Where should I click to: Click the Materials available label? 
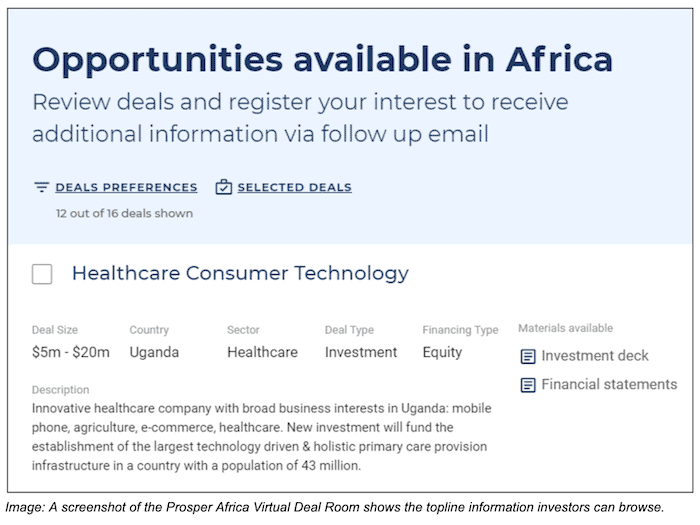coord(565,328)
